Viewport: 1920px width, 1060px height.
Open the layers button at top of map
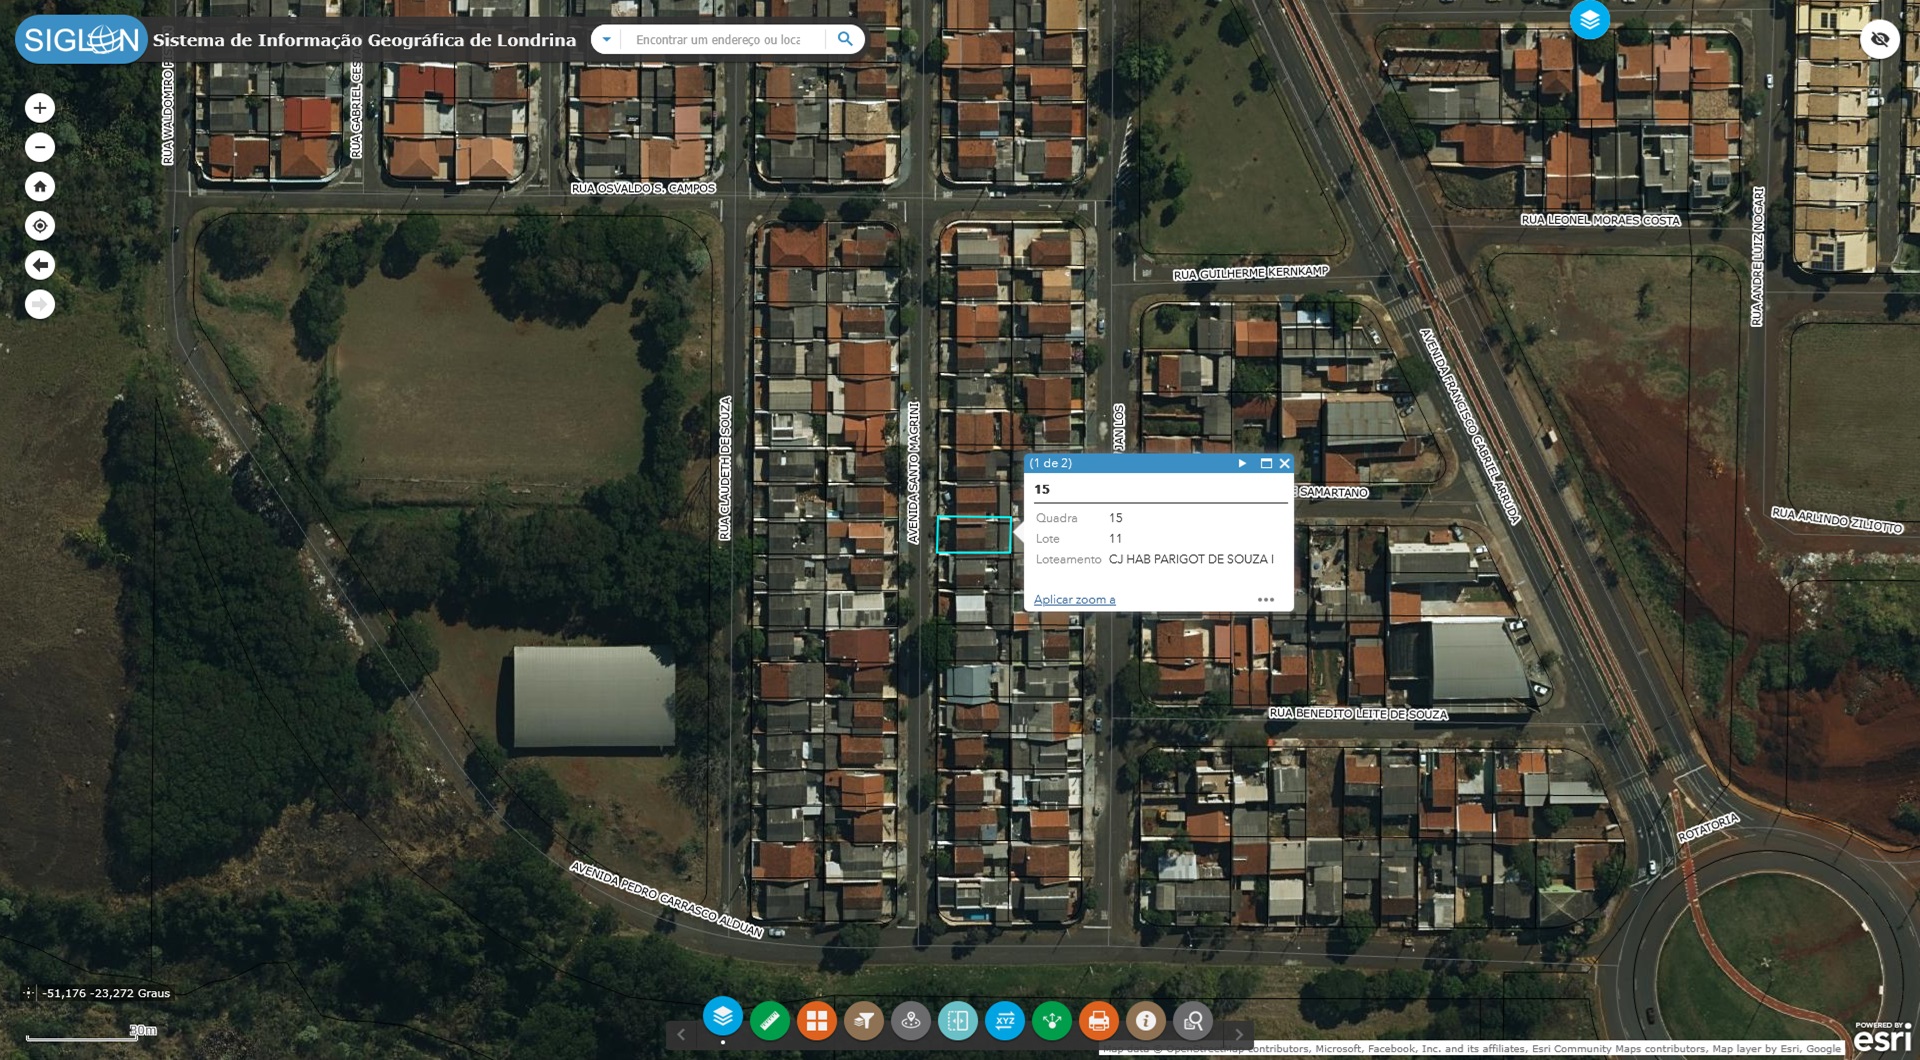tap(1589, 19)
